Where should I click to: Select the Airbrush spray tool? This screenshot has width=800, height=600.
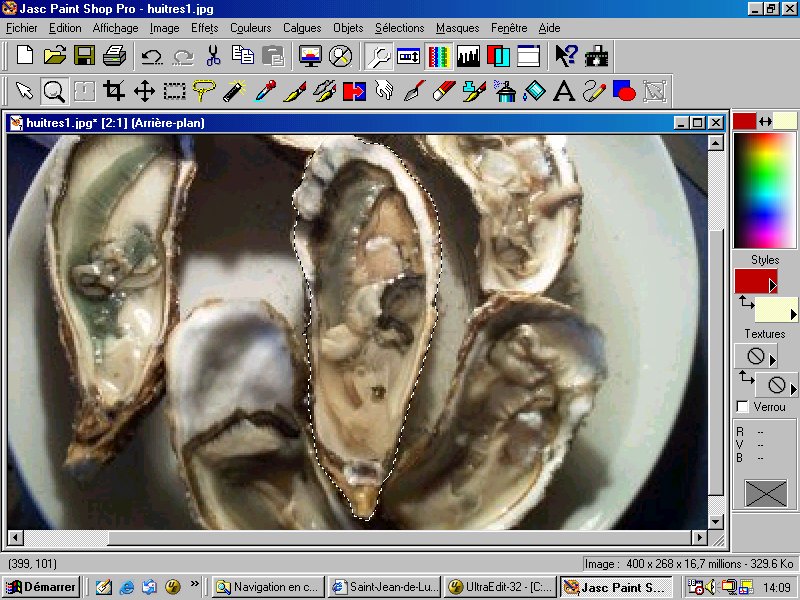click(504, 91)
